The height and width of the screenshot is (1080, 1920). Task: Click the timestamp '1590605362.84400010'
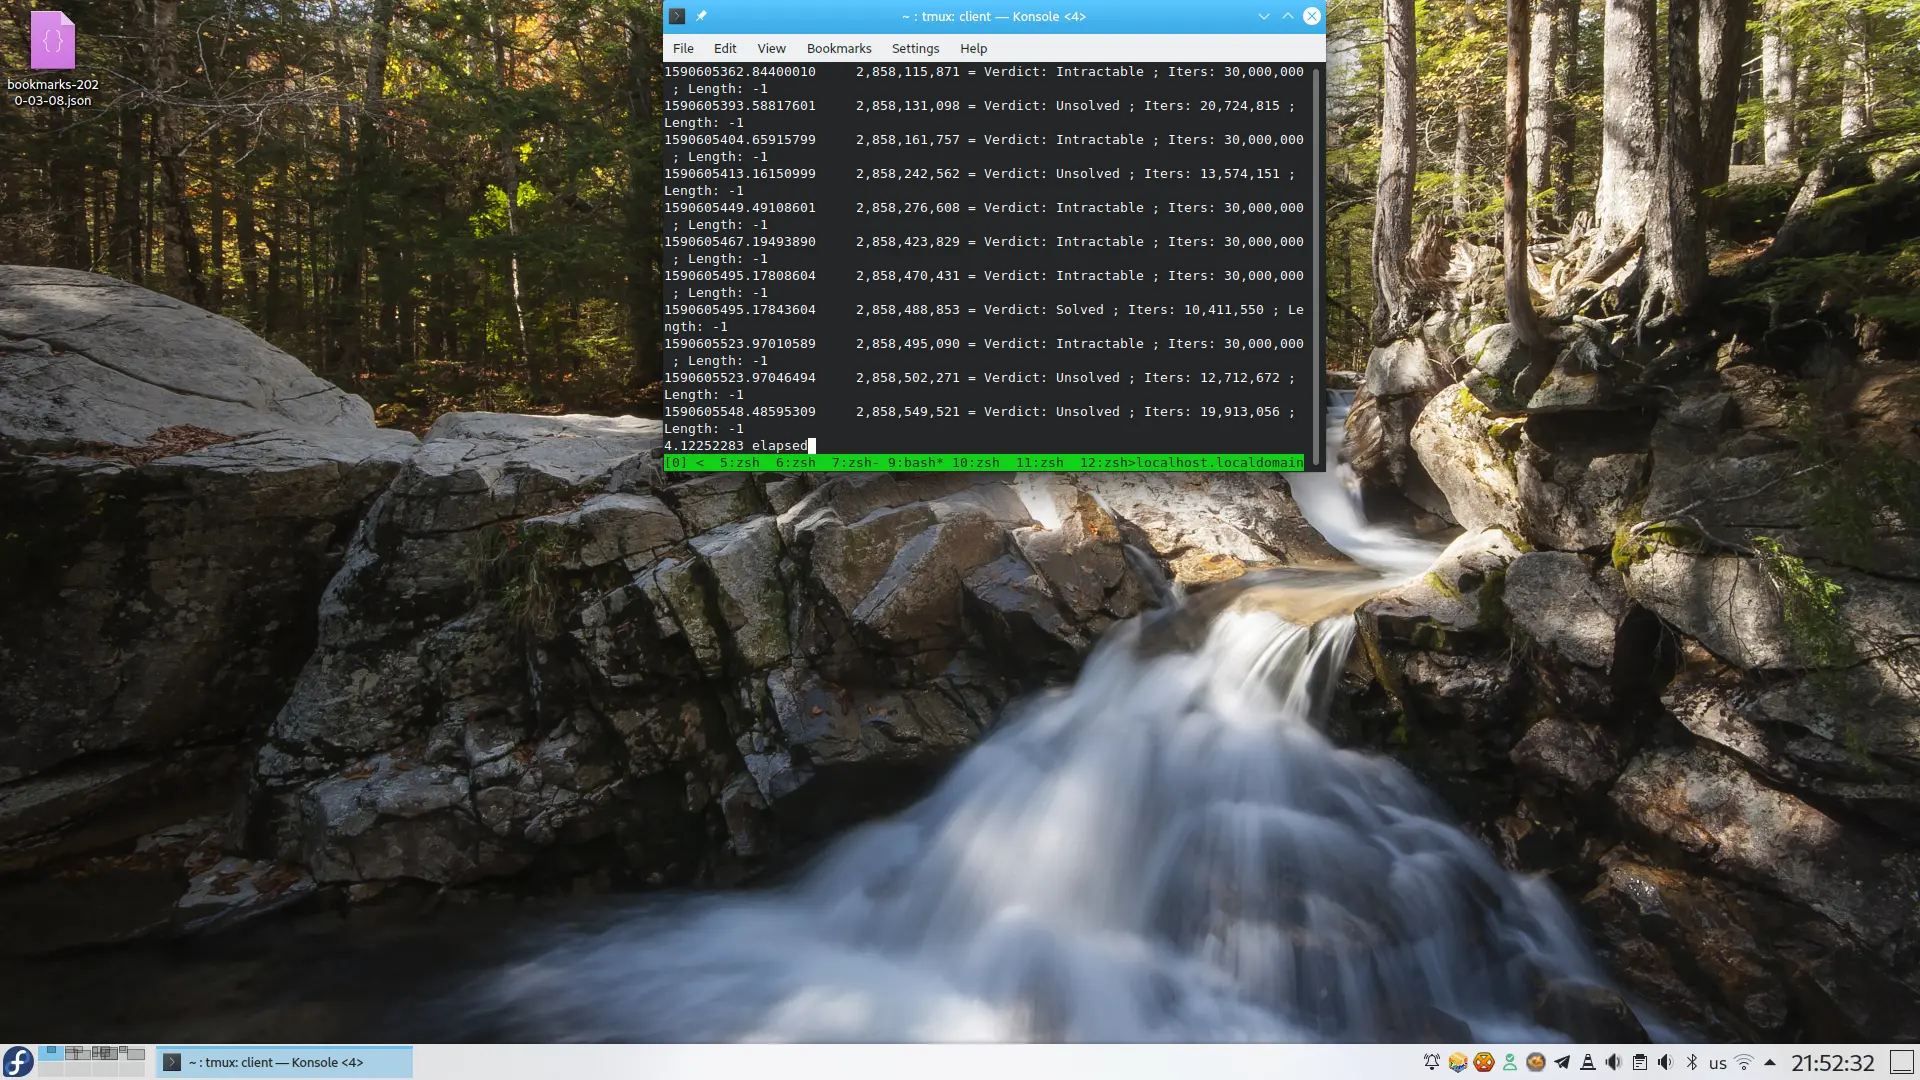(x=739, y=71)
